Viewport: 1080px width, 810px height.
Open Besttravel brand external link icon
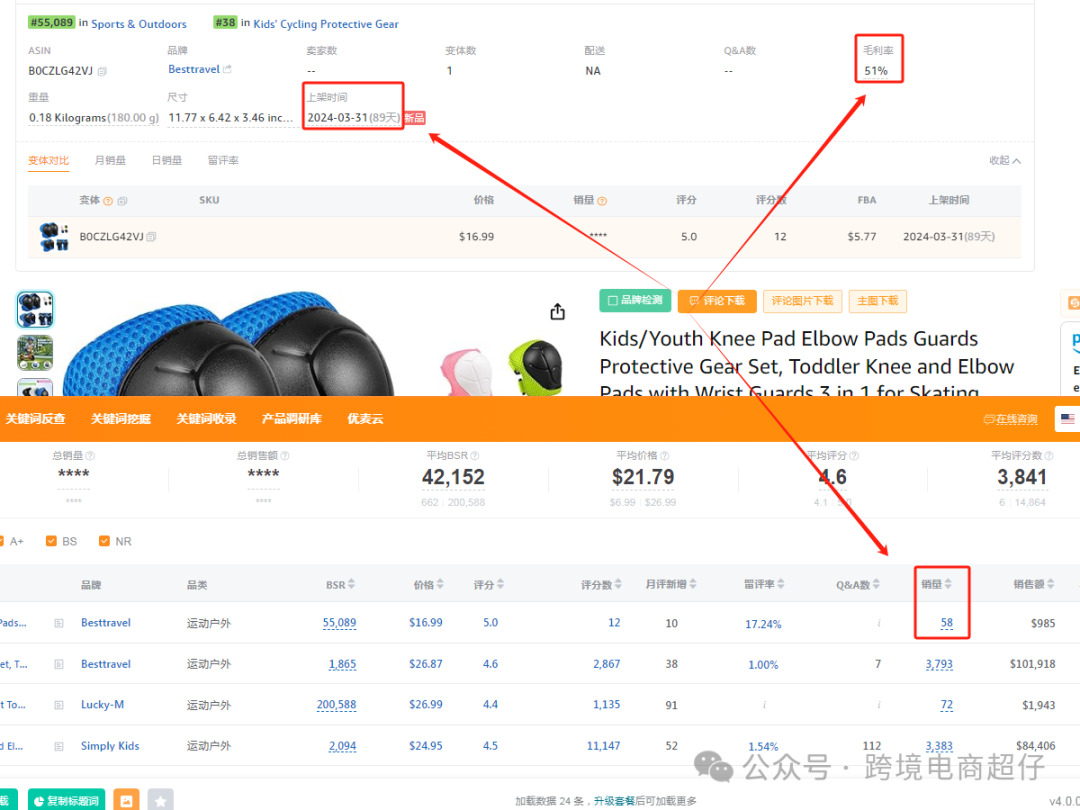(x=227, y=70)
